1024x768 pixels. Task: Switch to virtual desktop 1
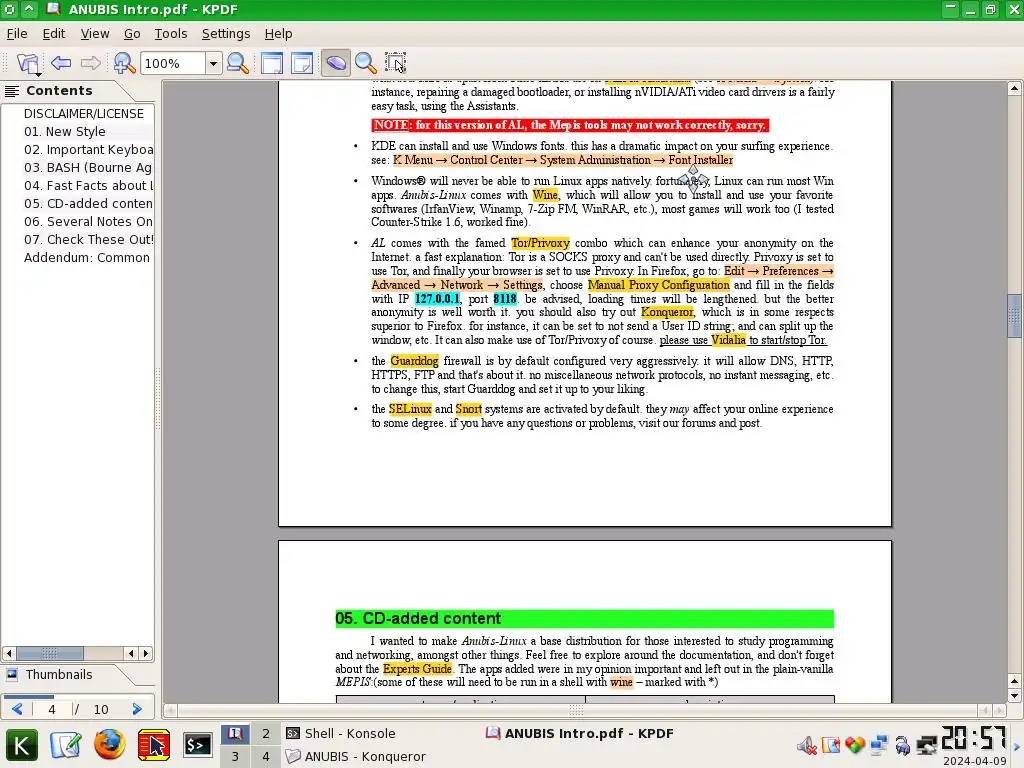tap(235, 733)
